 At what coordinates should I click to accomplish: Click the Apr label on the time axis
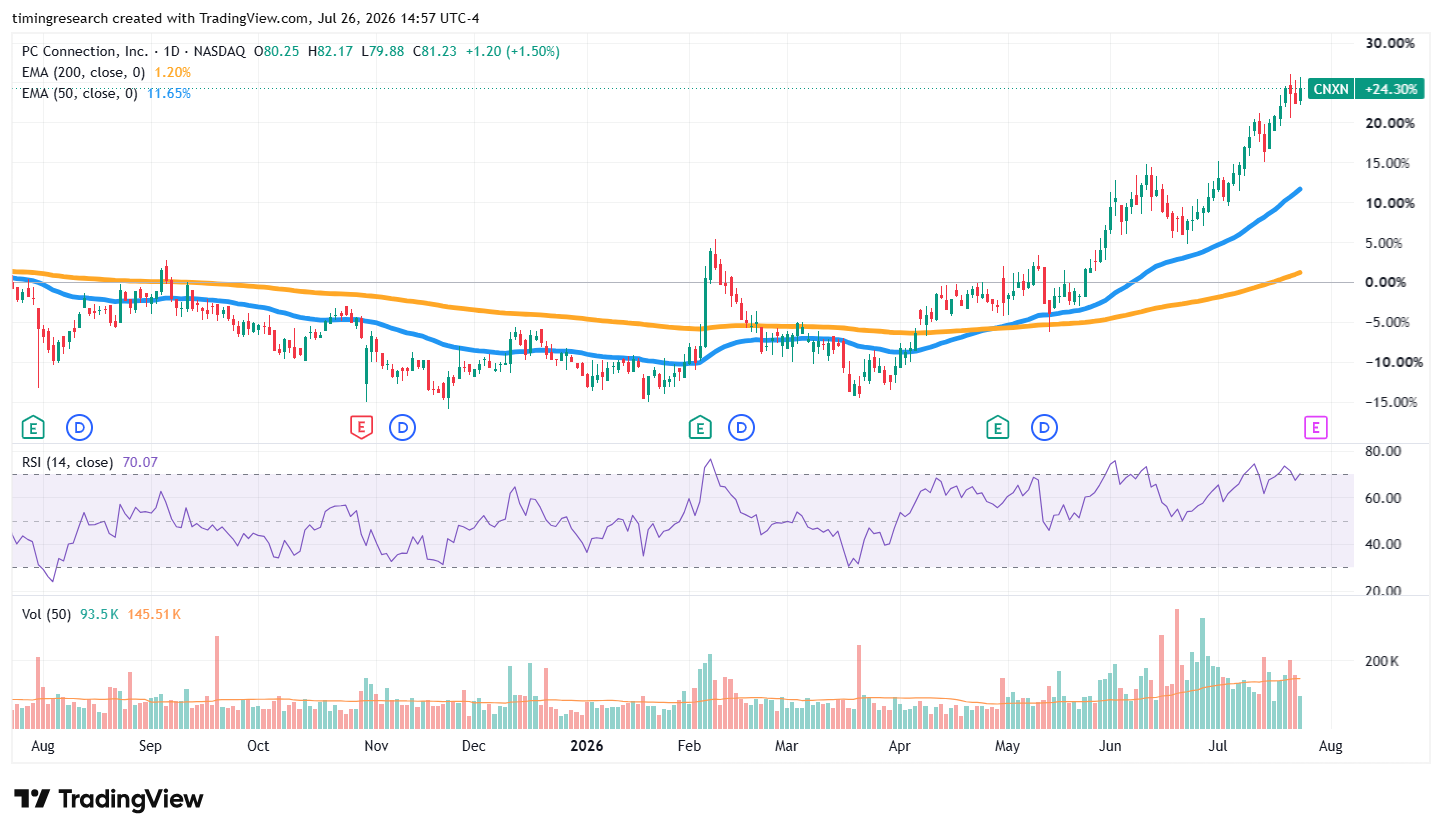click(x=899, y=746)
